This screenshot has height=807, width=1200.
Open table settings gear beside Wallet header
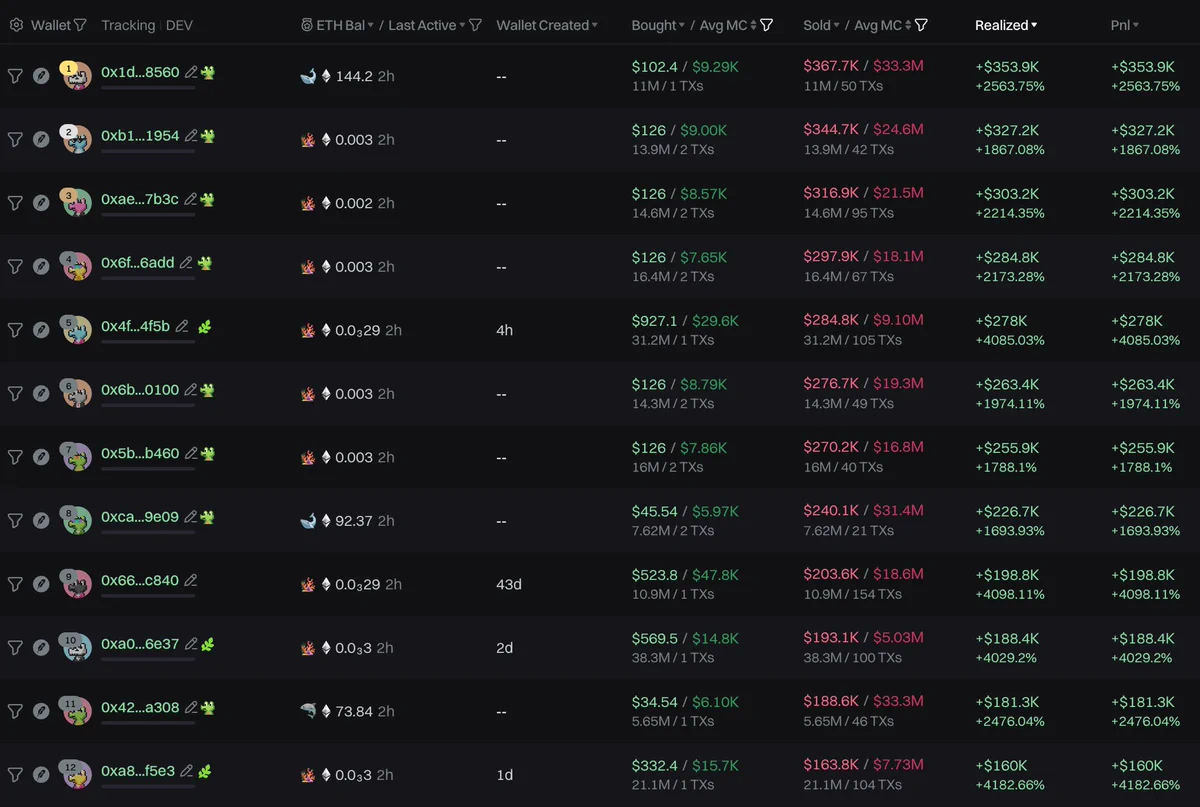[16, 25]
